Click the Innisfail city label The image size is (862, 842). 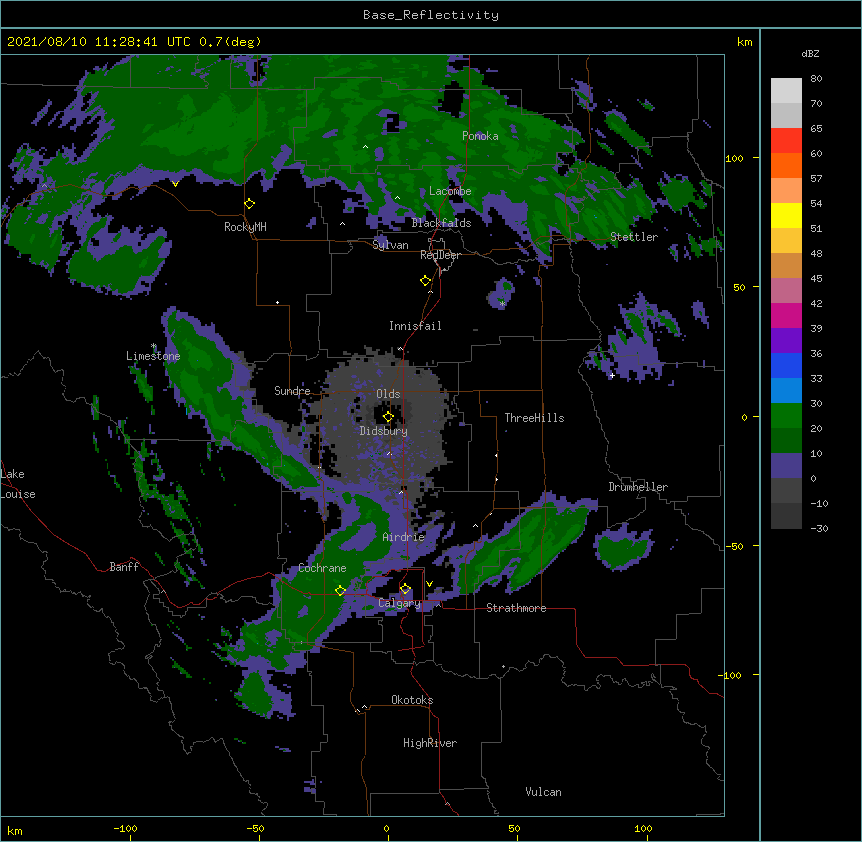tap(415, 326)
